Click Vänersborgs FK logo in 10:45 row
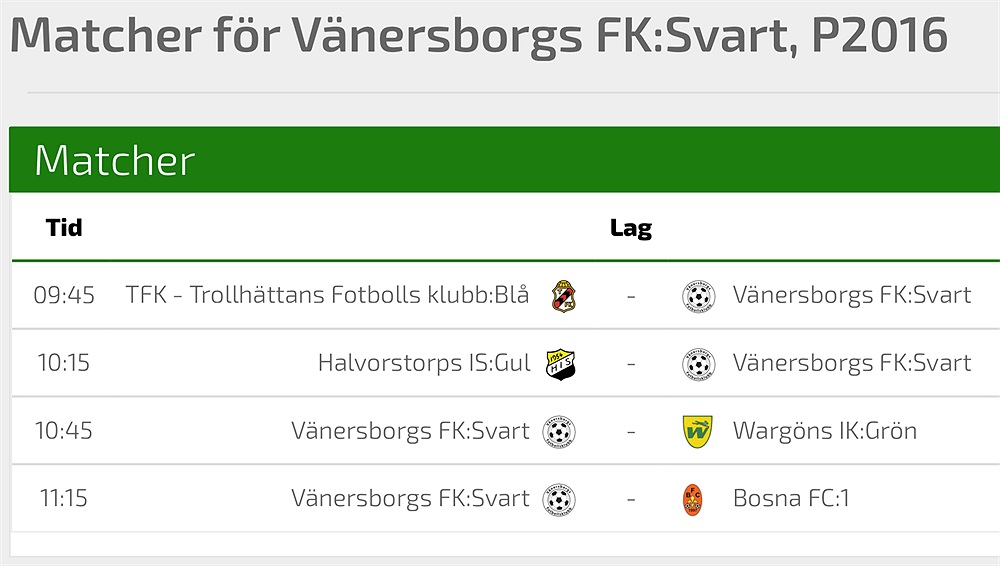Screen dimensions: 1000x566 click(559, 431)
